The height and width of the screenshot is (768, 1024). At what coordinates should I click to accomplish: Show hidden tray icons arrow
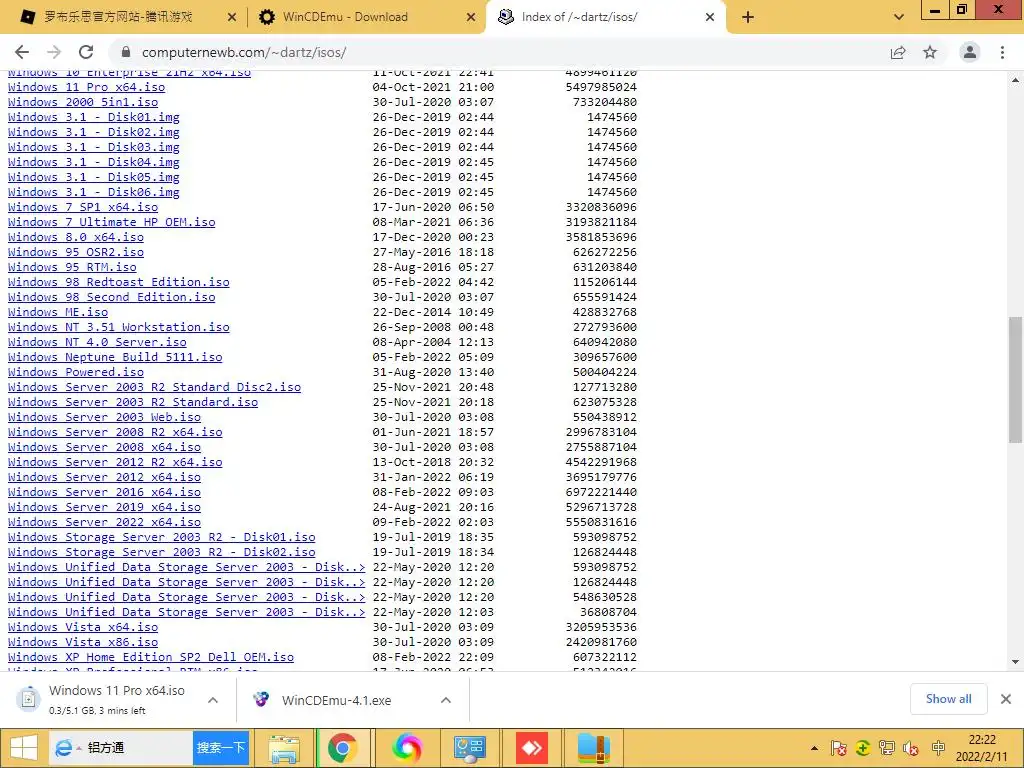click(x=814, y=748)
